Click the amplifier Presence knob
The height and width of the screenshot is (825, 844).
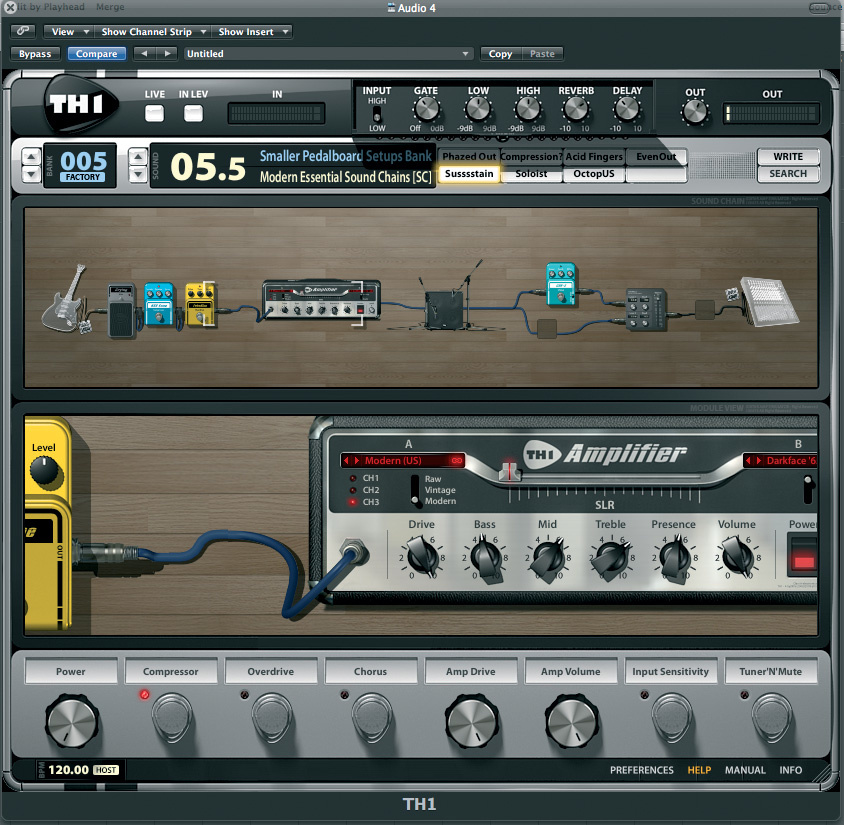point(674,557)
